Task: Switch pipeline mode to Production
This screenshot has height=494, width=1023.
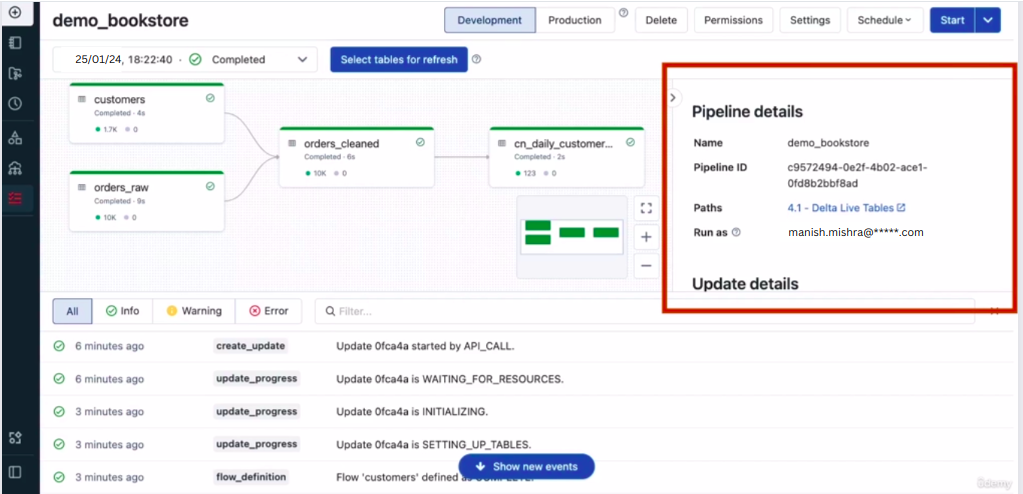Action: tap(575, 20)
